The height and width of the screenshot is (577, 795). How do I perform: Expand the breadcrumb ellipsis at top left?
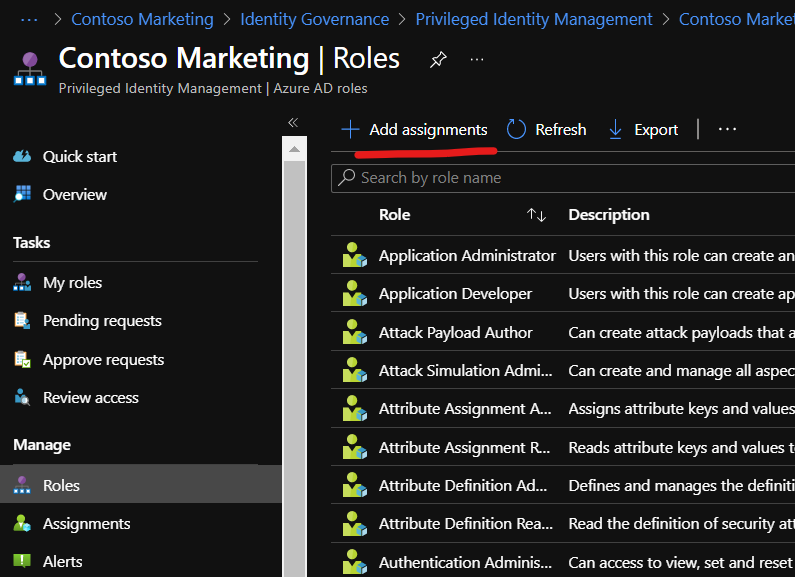tap(29, 19)
